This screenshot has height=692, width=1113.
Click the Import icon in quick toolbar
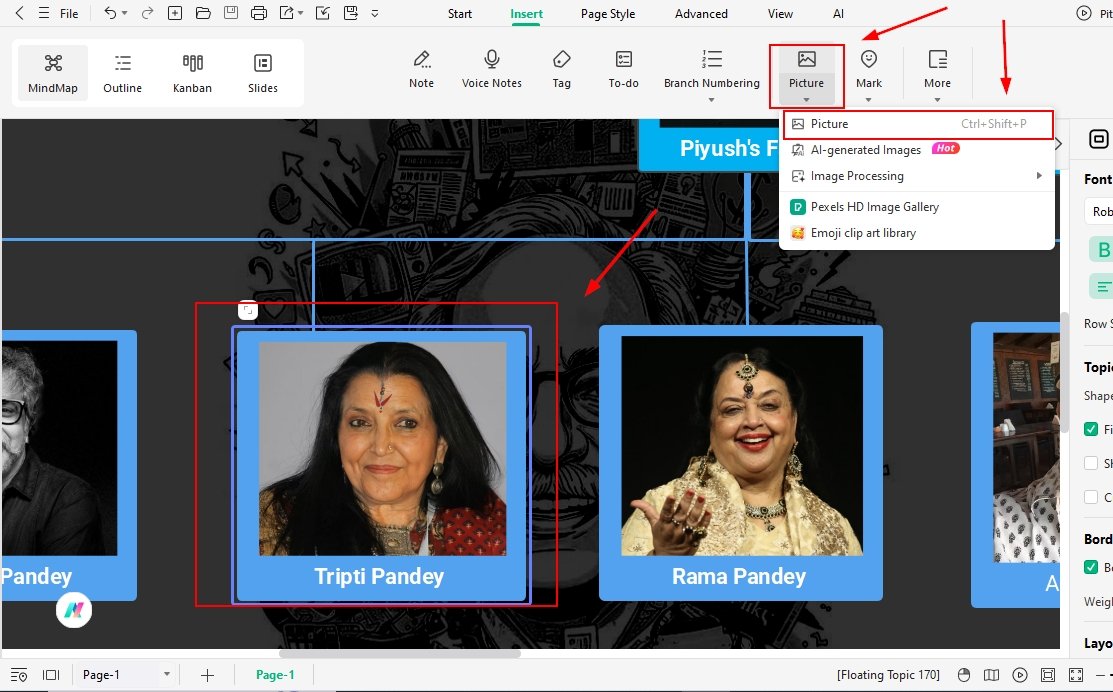pyautogui.click(x=323, y=13)
